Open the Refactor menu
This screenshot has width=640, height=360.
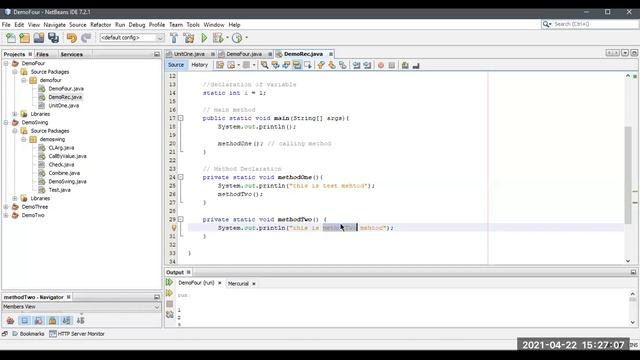coord(100,25)
